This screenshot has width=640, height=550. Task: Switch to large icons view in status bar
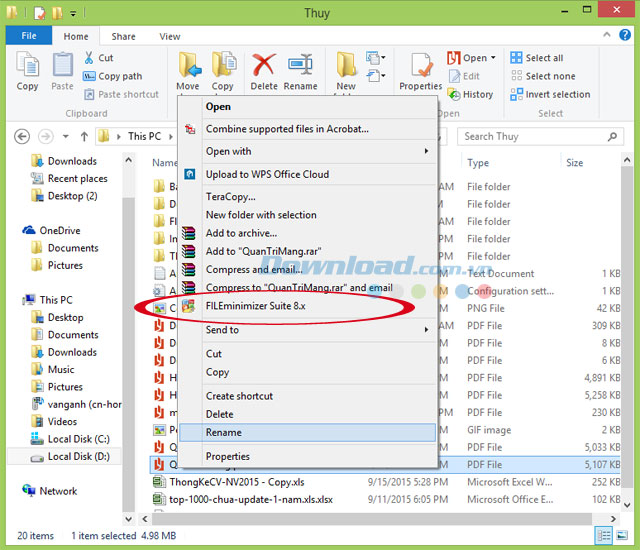point(622,535)
